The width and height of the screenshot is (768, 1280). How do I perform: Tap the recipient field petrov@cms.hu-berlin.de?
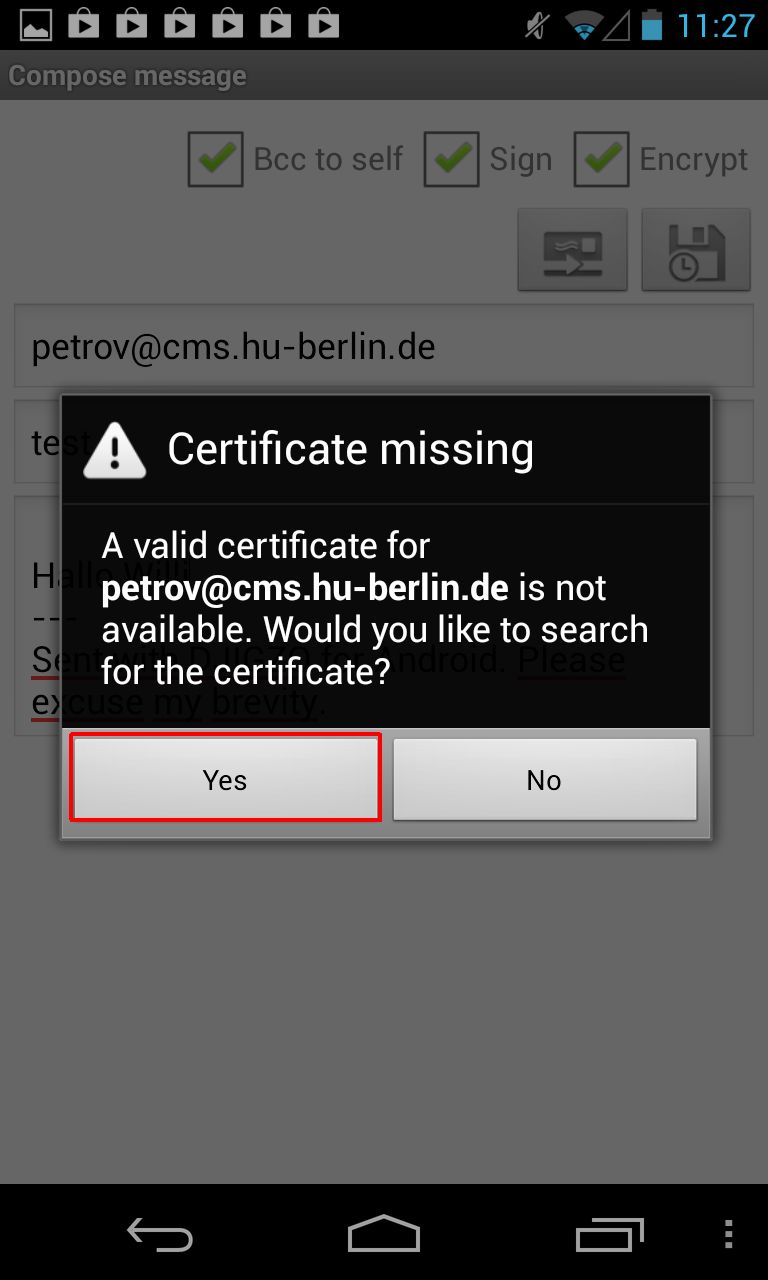pyautogui.click(x=384, y=346)
